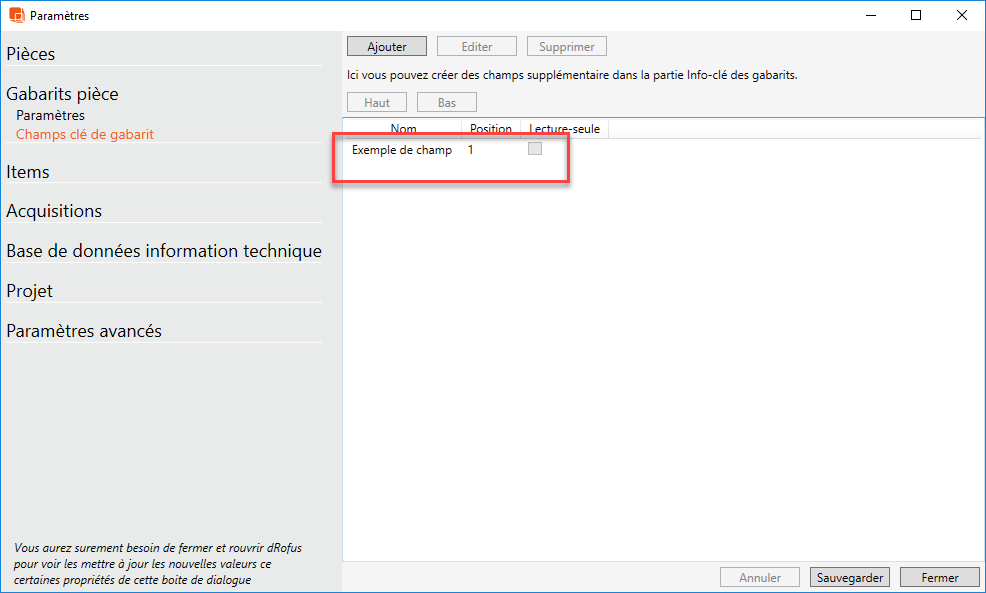Screen dimensions: 986x593
Task: Select Champs clé de gabarit sub-item
Action: [x=85, y=134]
